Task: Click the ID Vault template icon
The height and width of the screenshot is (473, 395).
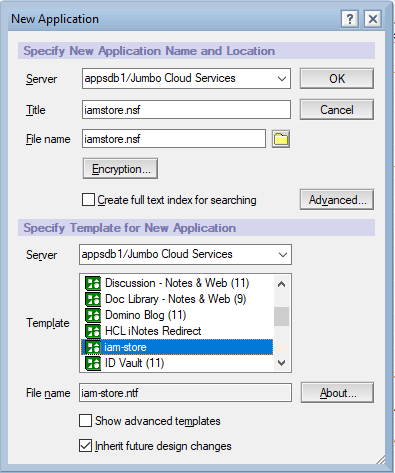Action: 93,363
